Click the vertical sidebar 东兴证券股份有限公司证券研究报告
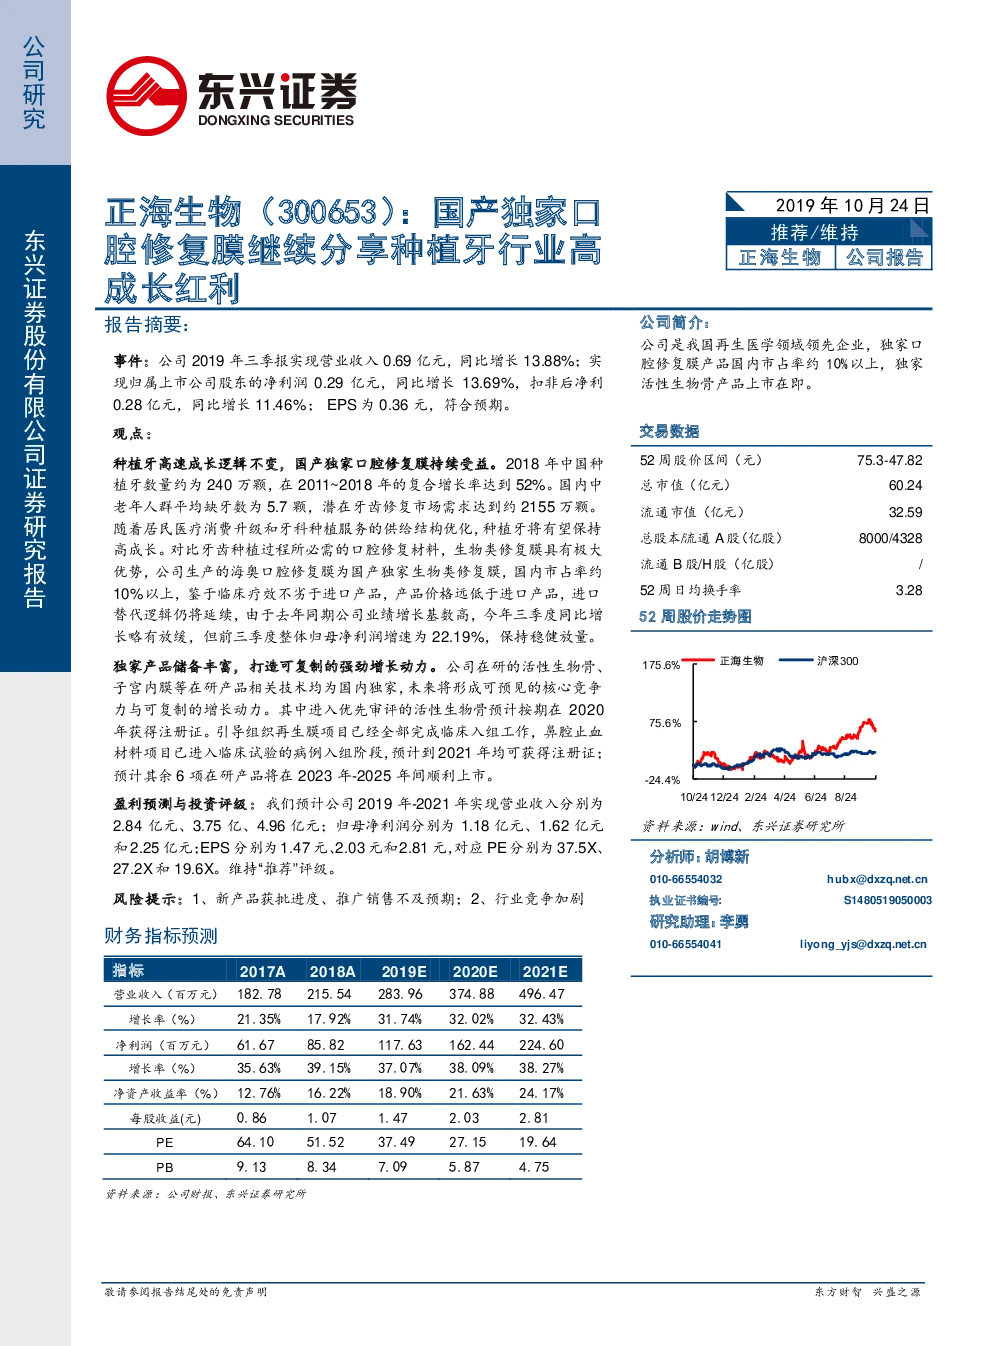Image resolution: width=993 pixels, height=1346 pixels. point(34,419)
